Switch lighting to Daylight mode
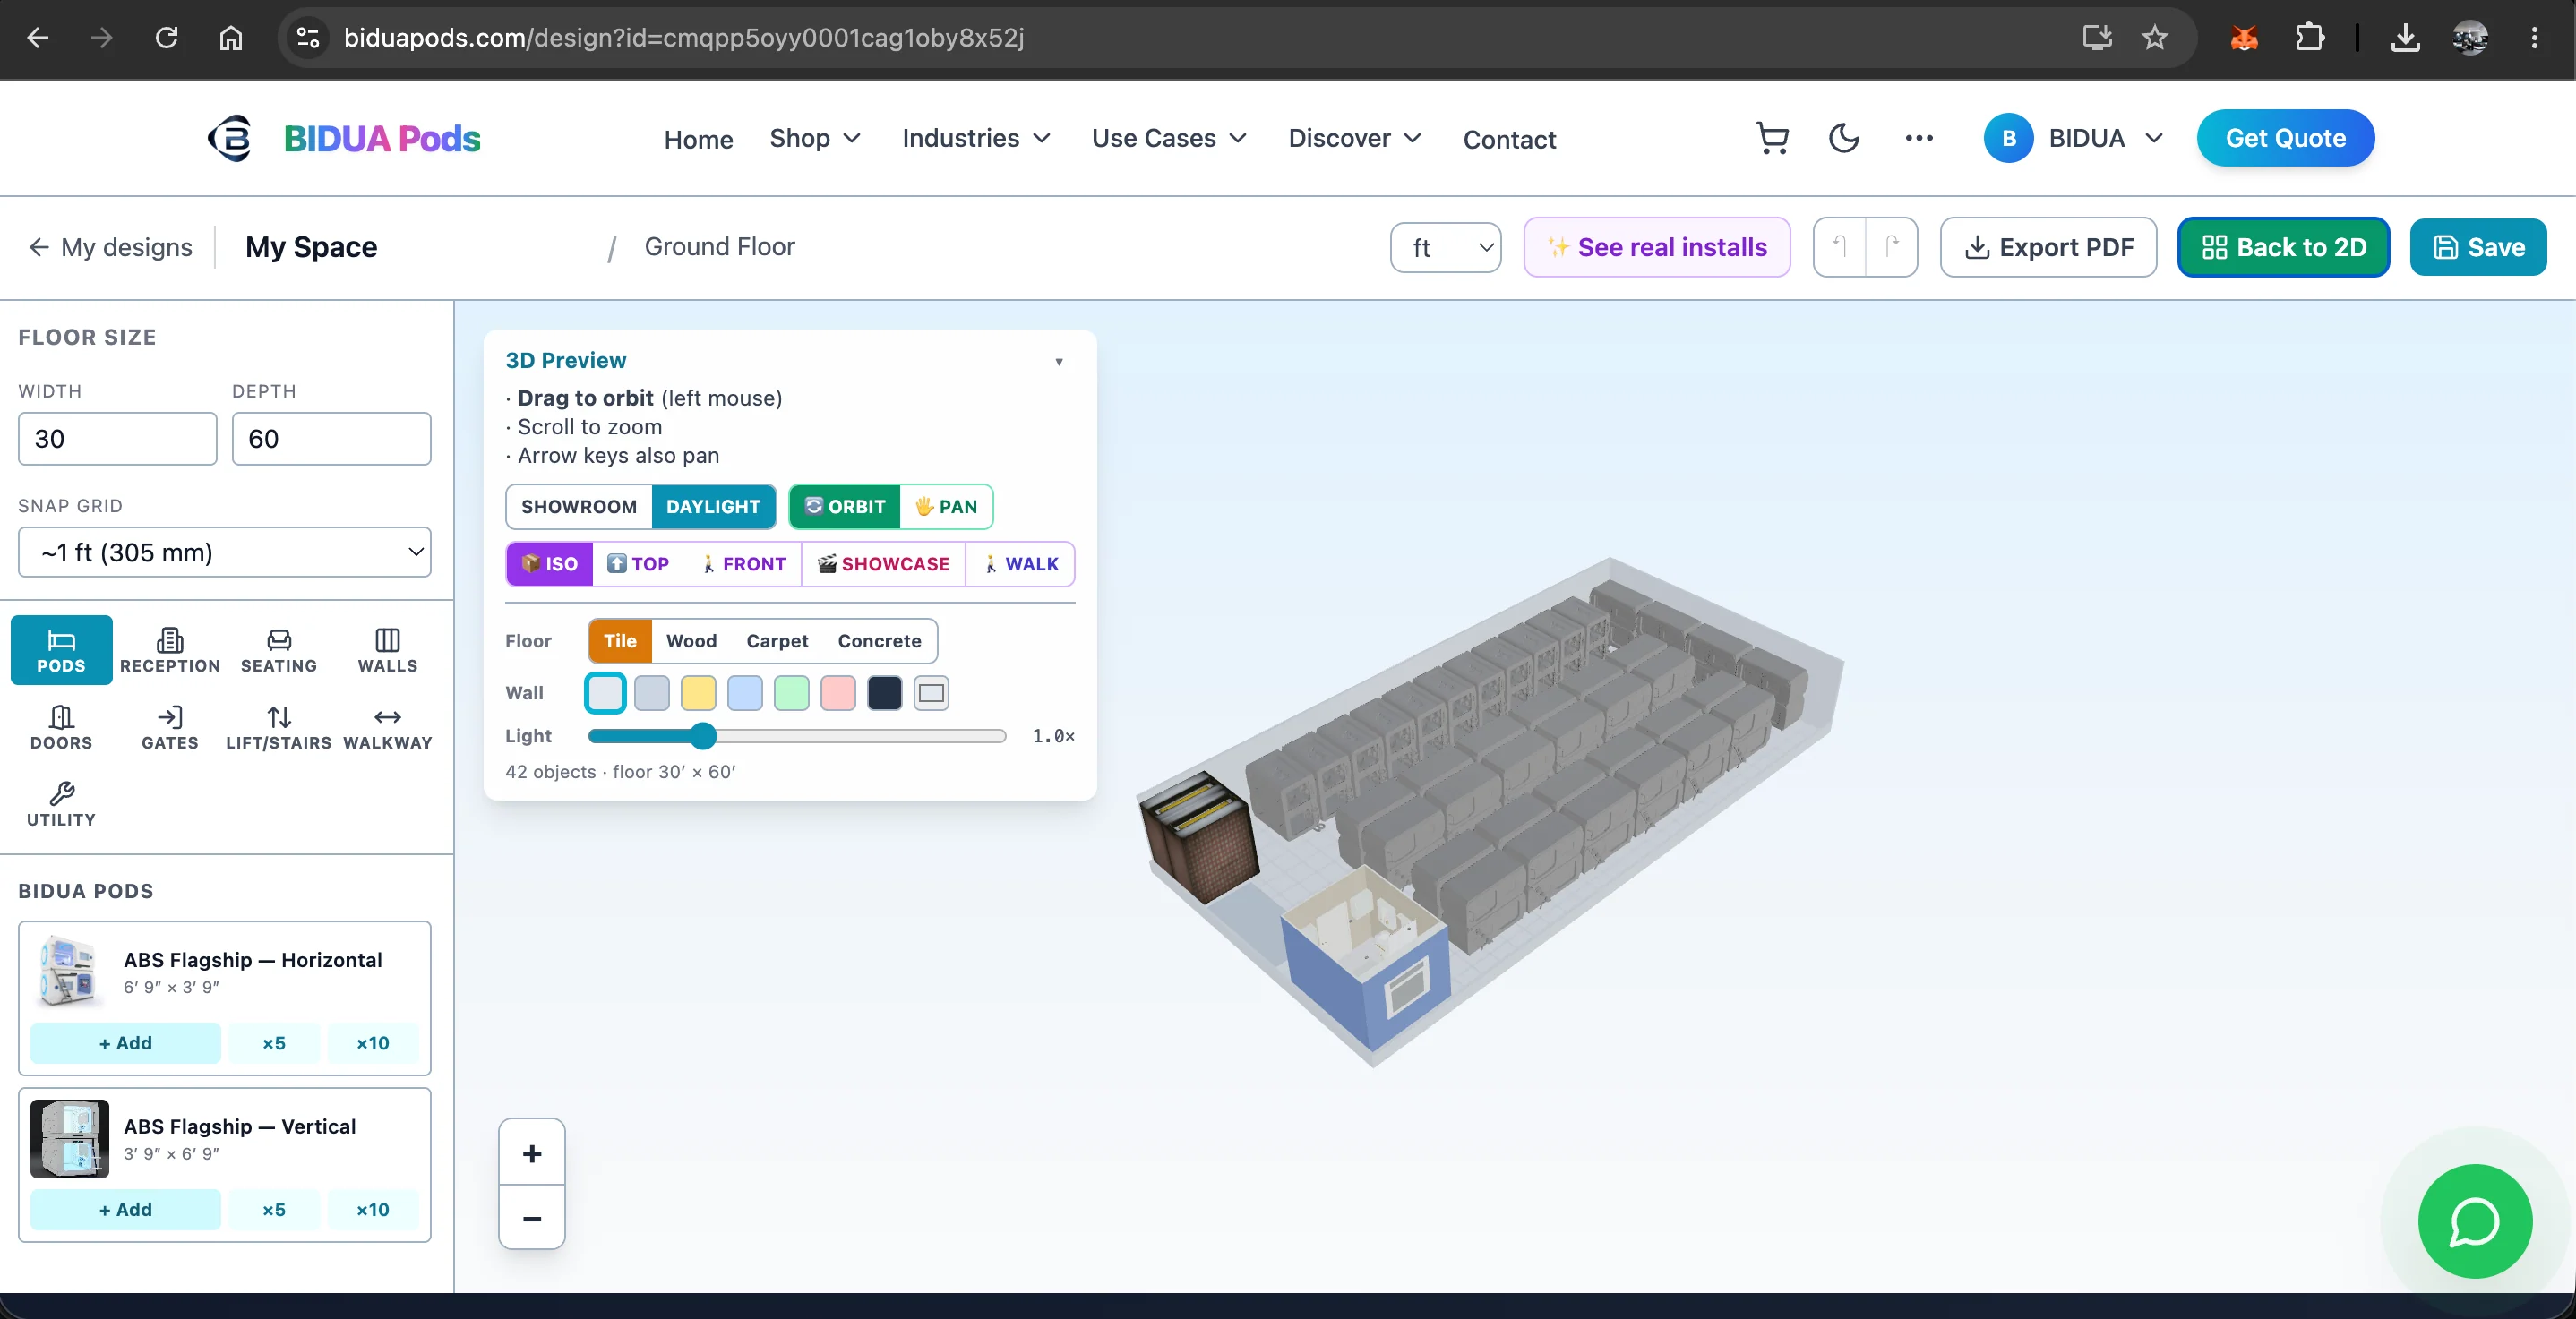The width and height of the screenshot is (2576, 1319). 713,506
